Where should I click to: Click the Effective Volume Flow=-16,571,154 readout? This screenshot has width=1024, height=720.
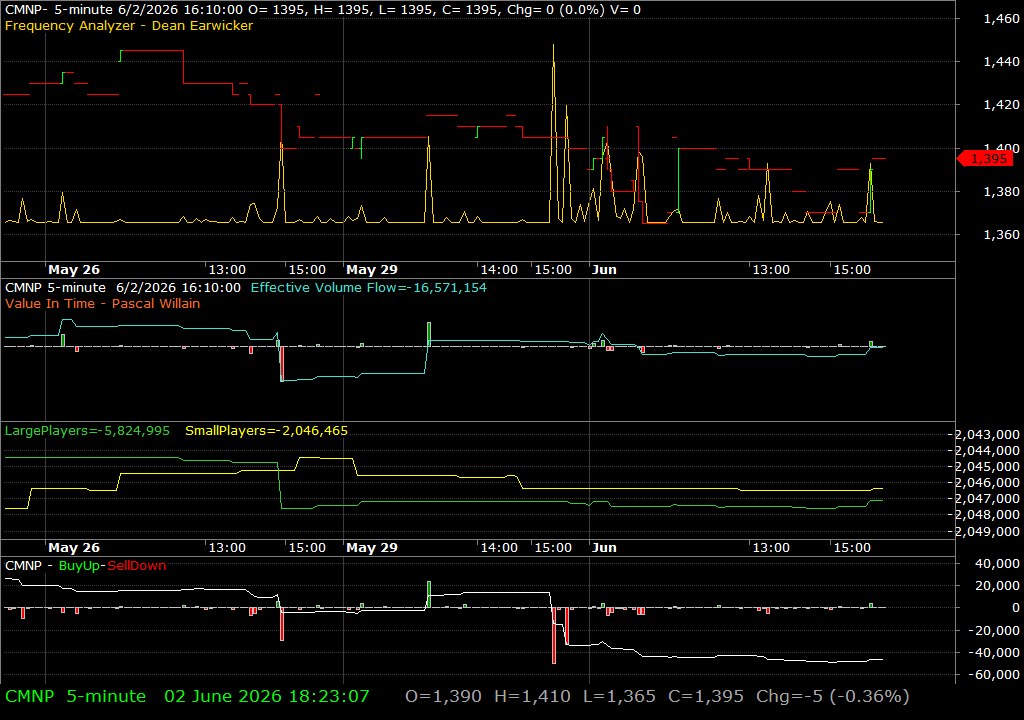368,287
